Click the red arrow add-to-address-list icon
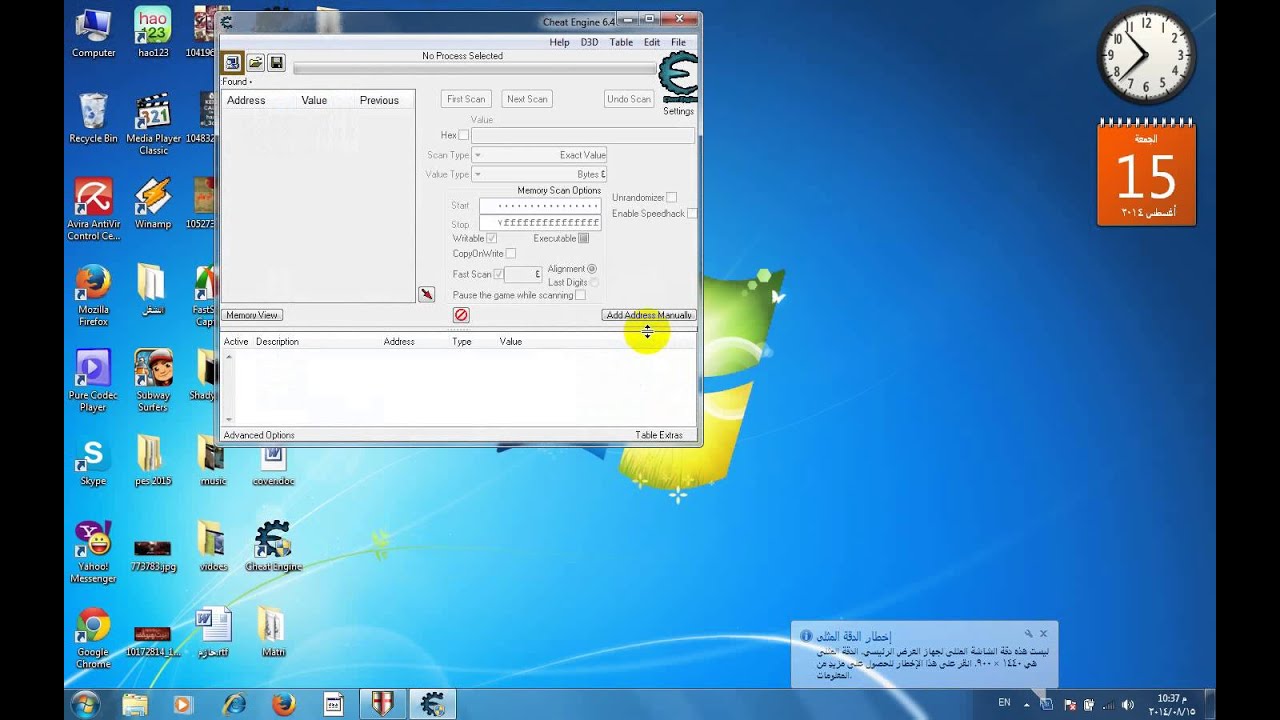 [x=426, y=294]
